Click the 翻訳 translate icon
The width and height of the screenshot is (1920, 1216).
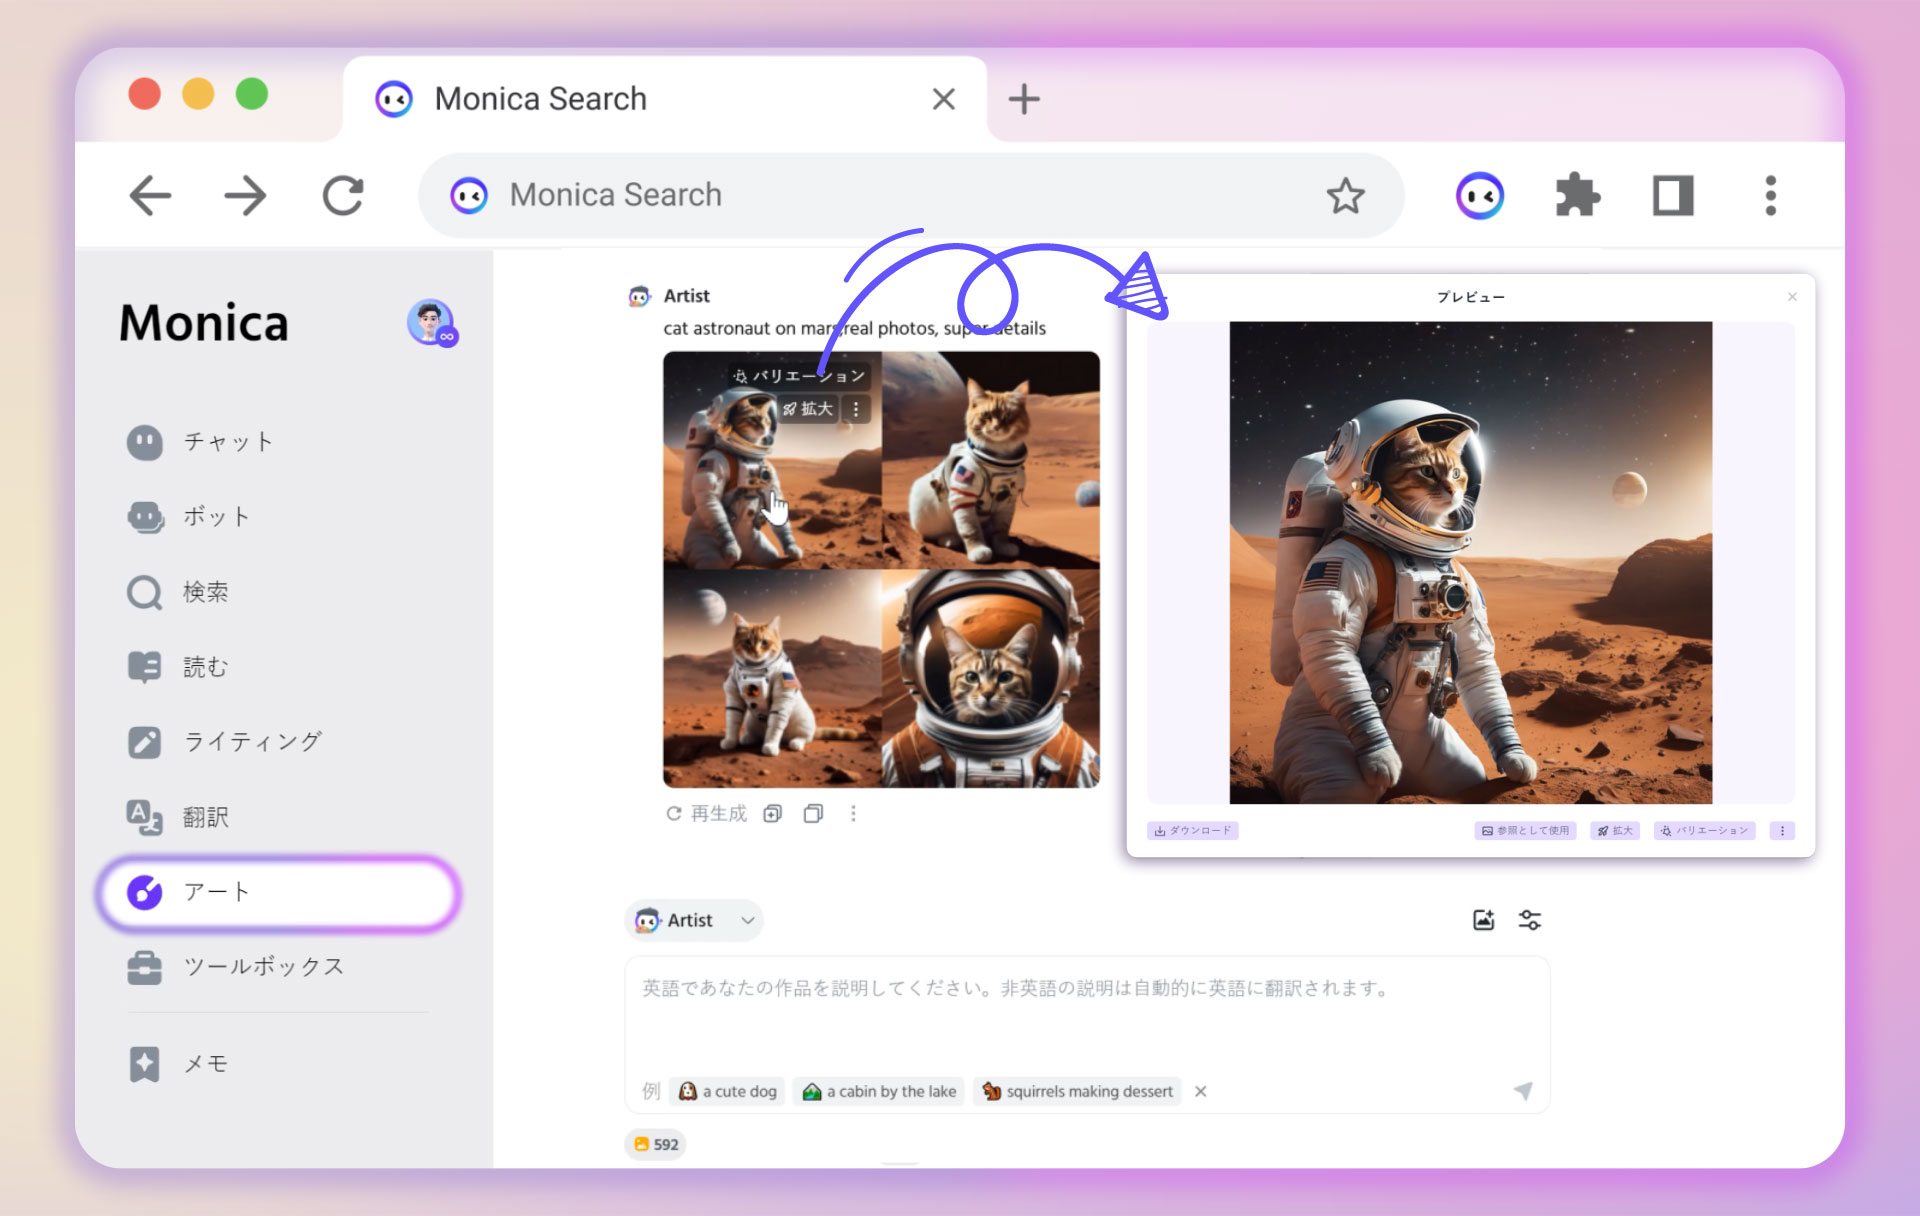[x=145, y=817]
